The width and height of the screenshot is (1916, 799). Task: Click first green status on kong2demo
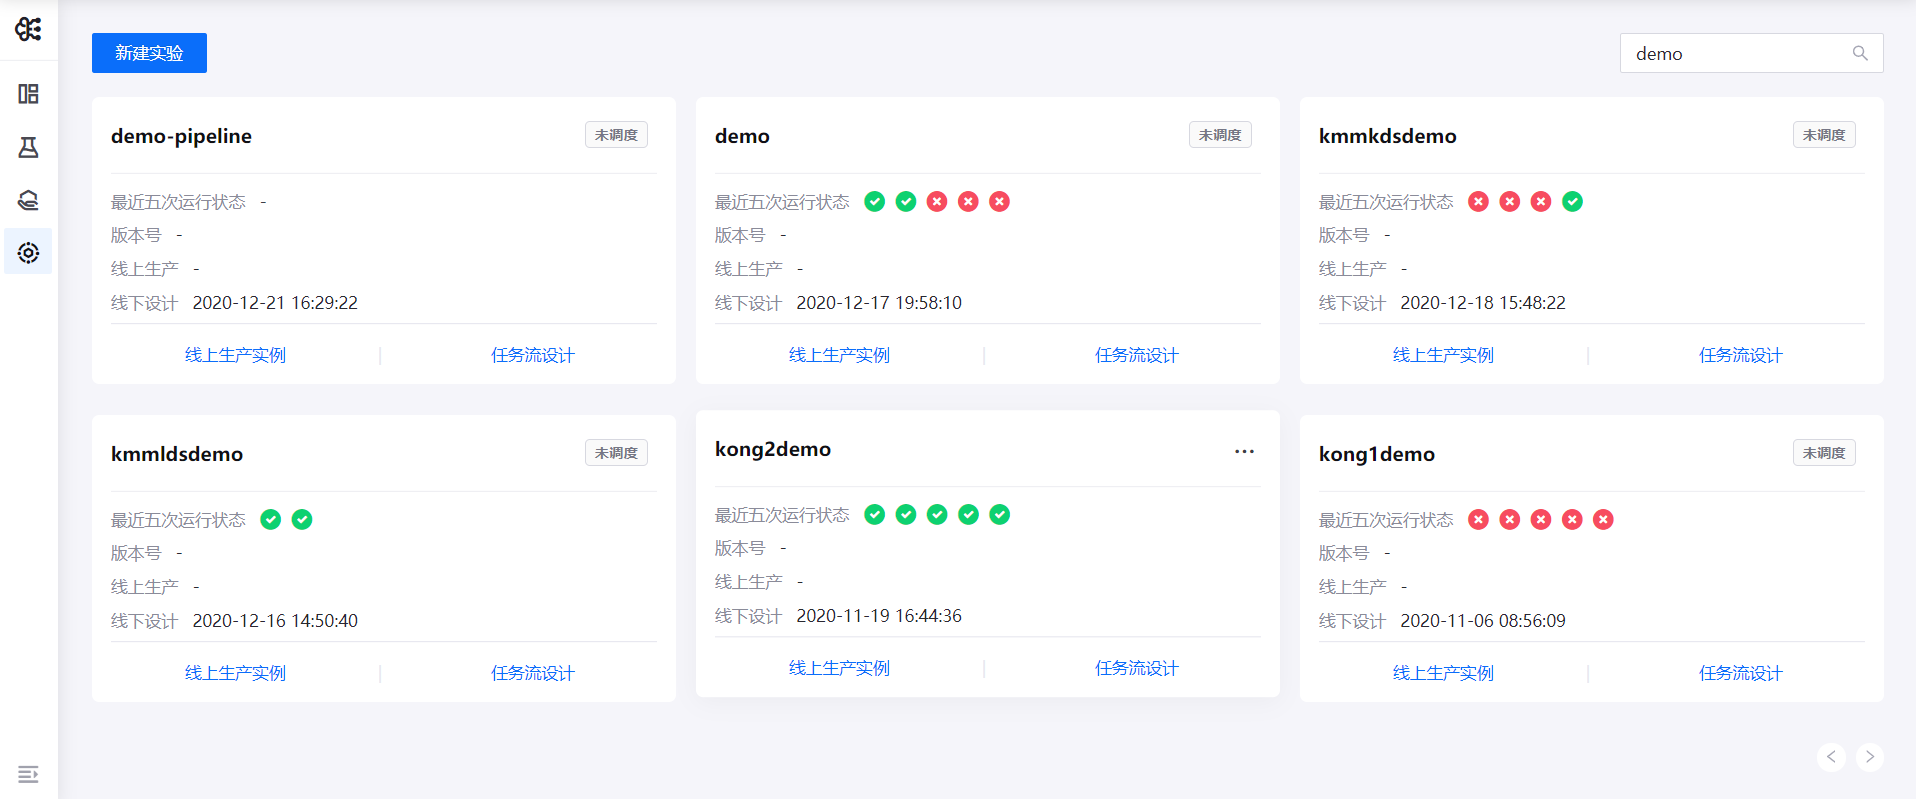(x=875, y=515)
